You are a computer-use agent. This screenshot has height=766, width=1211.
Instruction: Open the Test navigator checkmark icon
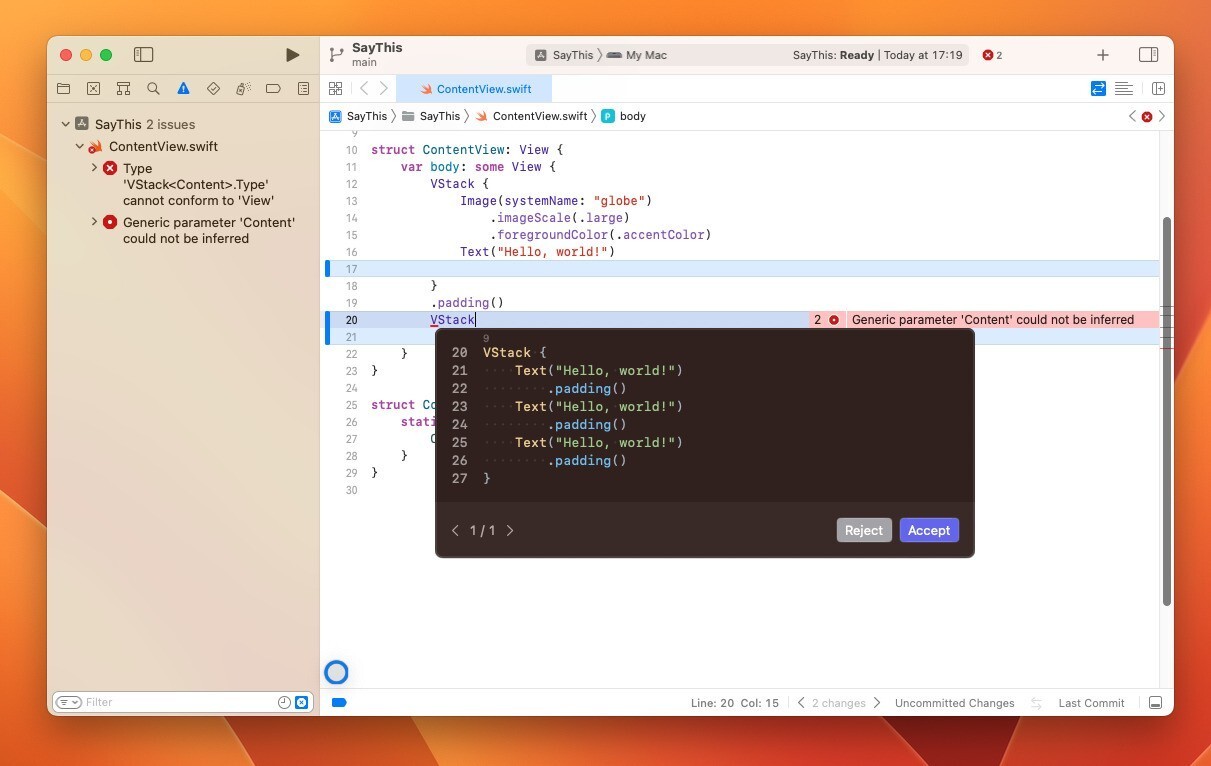coord(213,88)
